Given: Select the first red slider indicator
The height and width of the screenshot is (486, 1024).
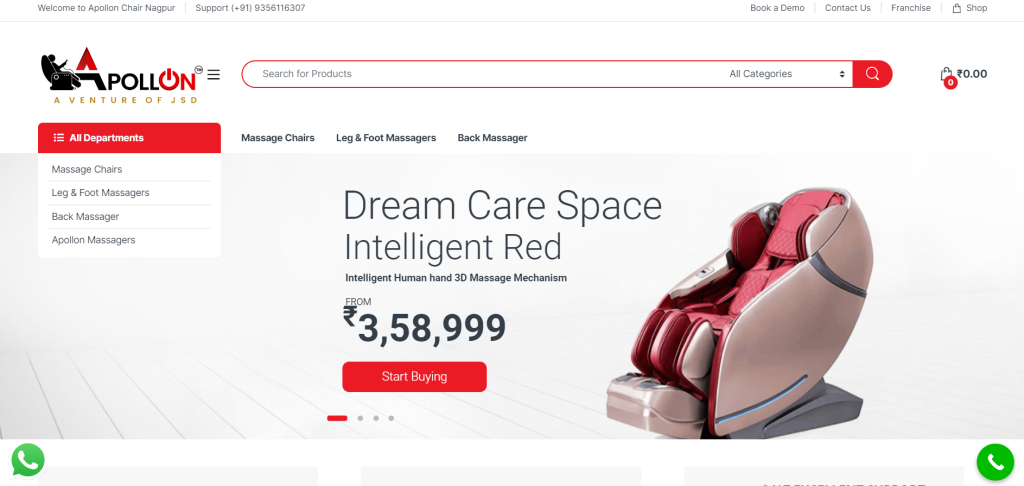Looking at the screenshot, I should pos(337,418).
